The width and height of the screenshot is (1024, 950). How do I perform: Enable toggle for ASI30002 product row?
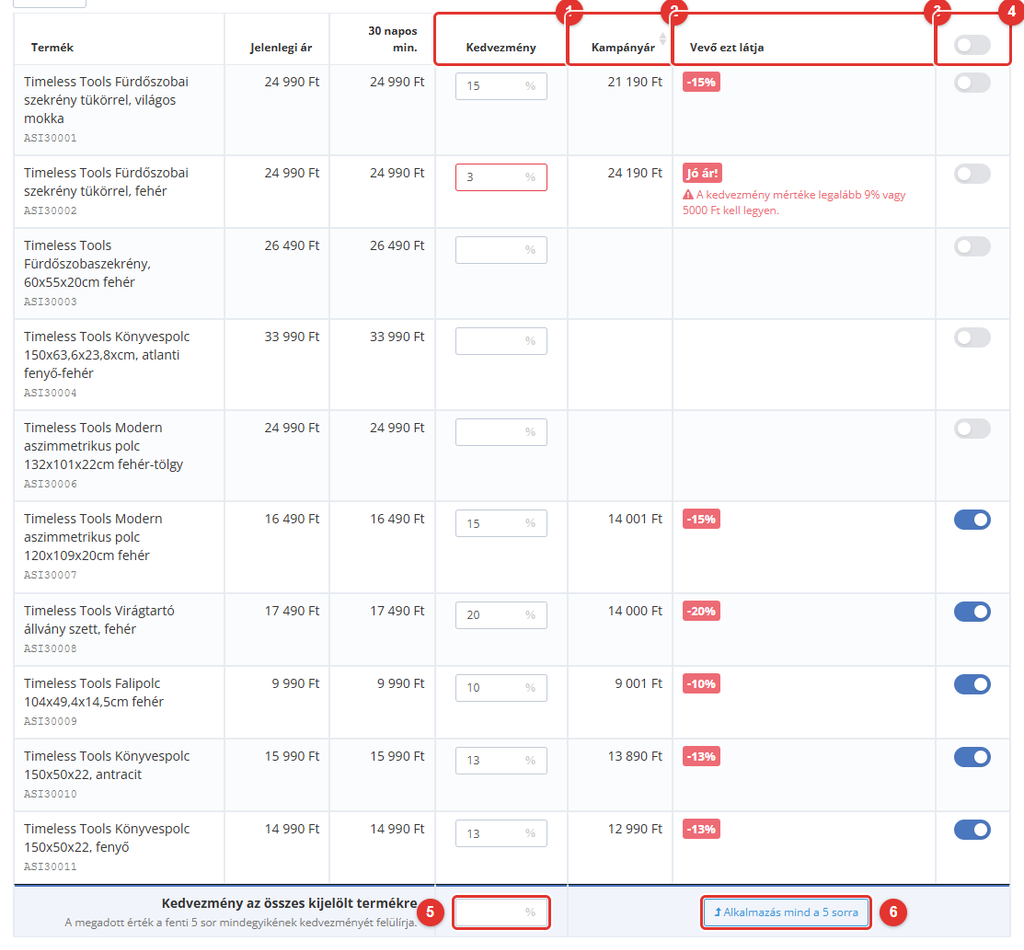pyautogui.click(x=972, y=174)
